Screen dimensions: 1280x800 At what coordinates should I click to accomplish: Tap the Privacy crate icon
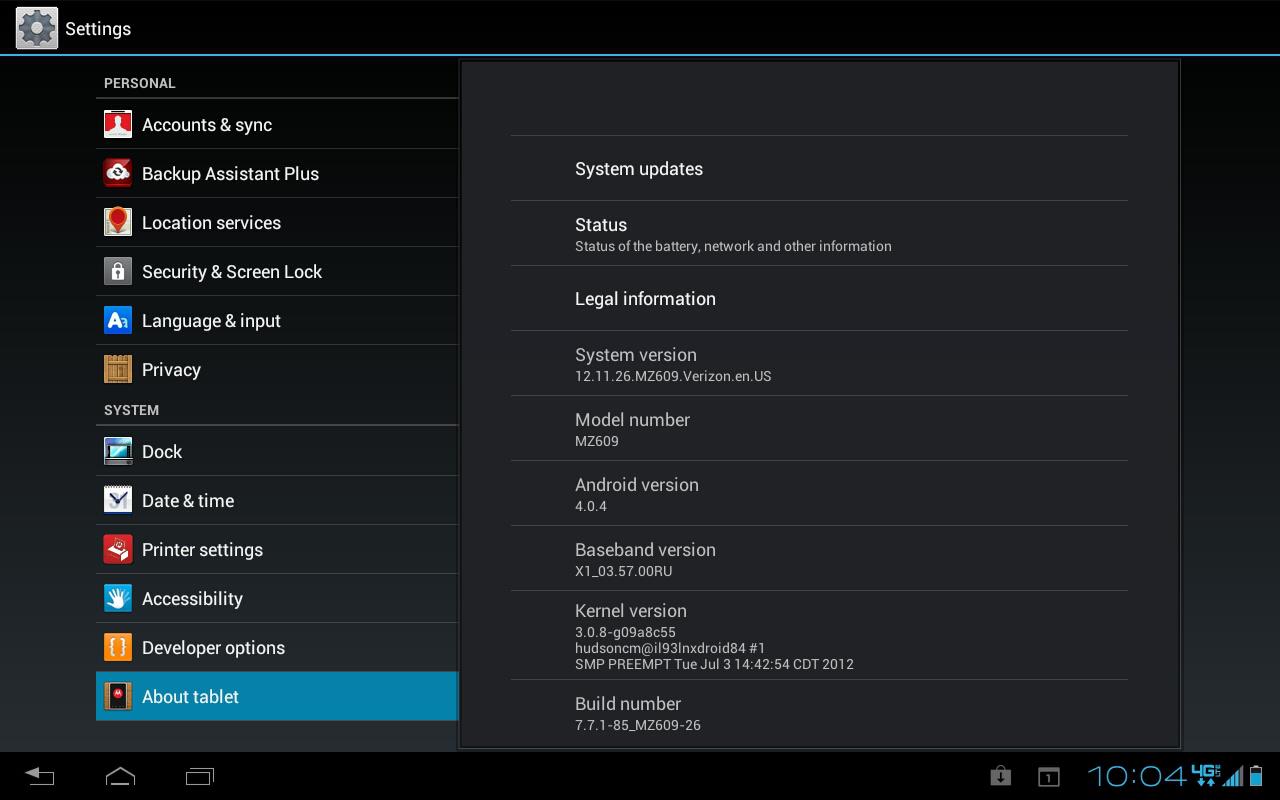[118, 369]
